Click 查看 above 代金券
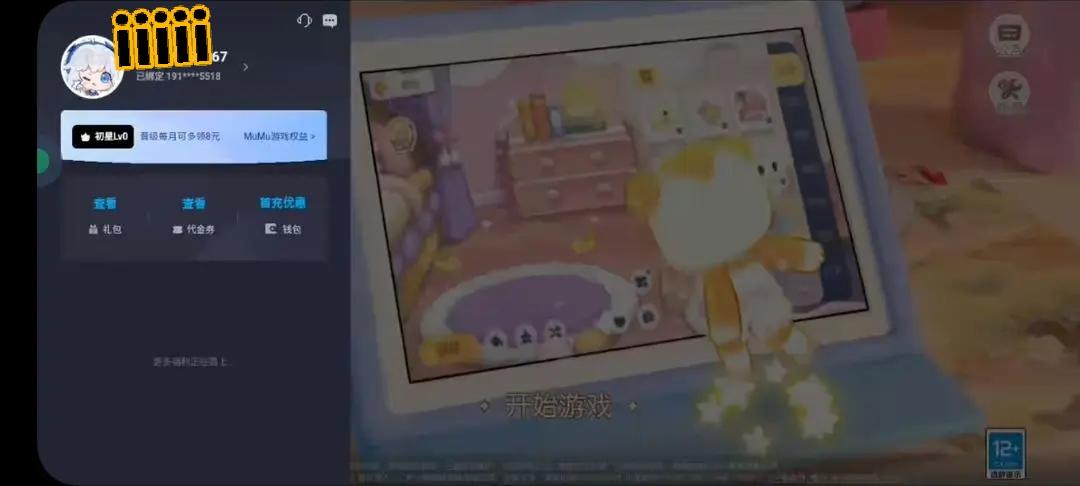Screen dimensions: 1080x486 194,204
